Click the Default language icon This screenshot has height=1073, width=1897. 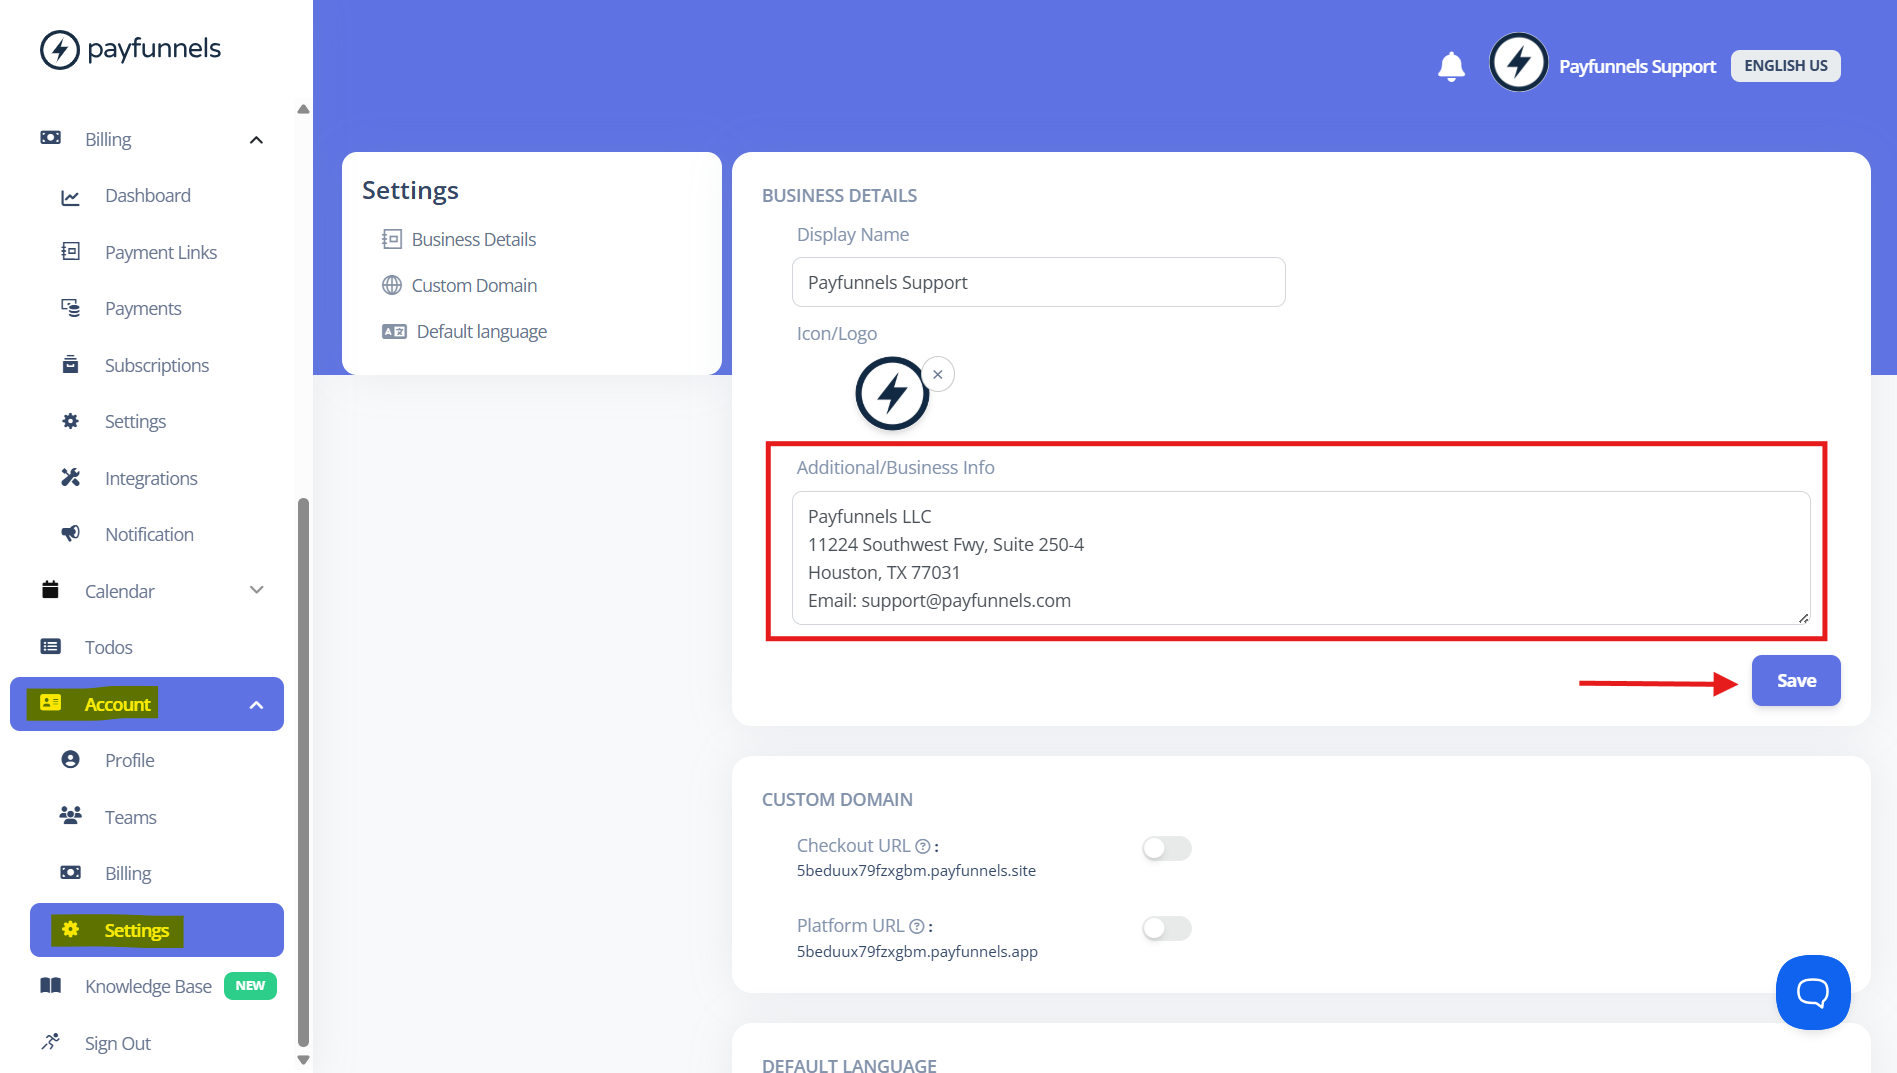(394, 332)
